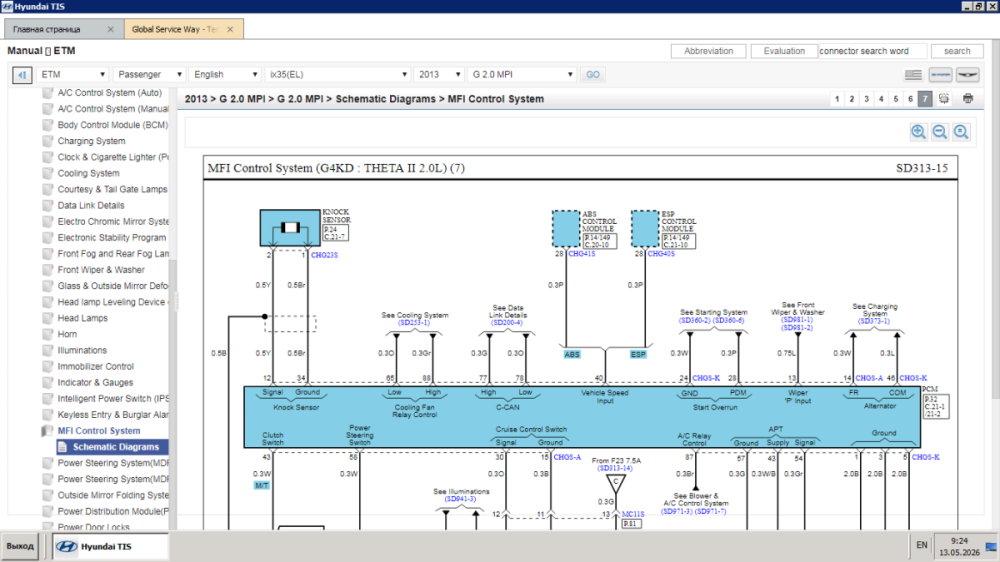Open document icon next to Schematic Diagrams
Image resolution: width=1000 pixels, height=562 pixels.
pos(62,447)
